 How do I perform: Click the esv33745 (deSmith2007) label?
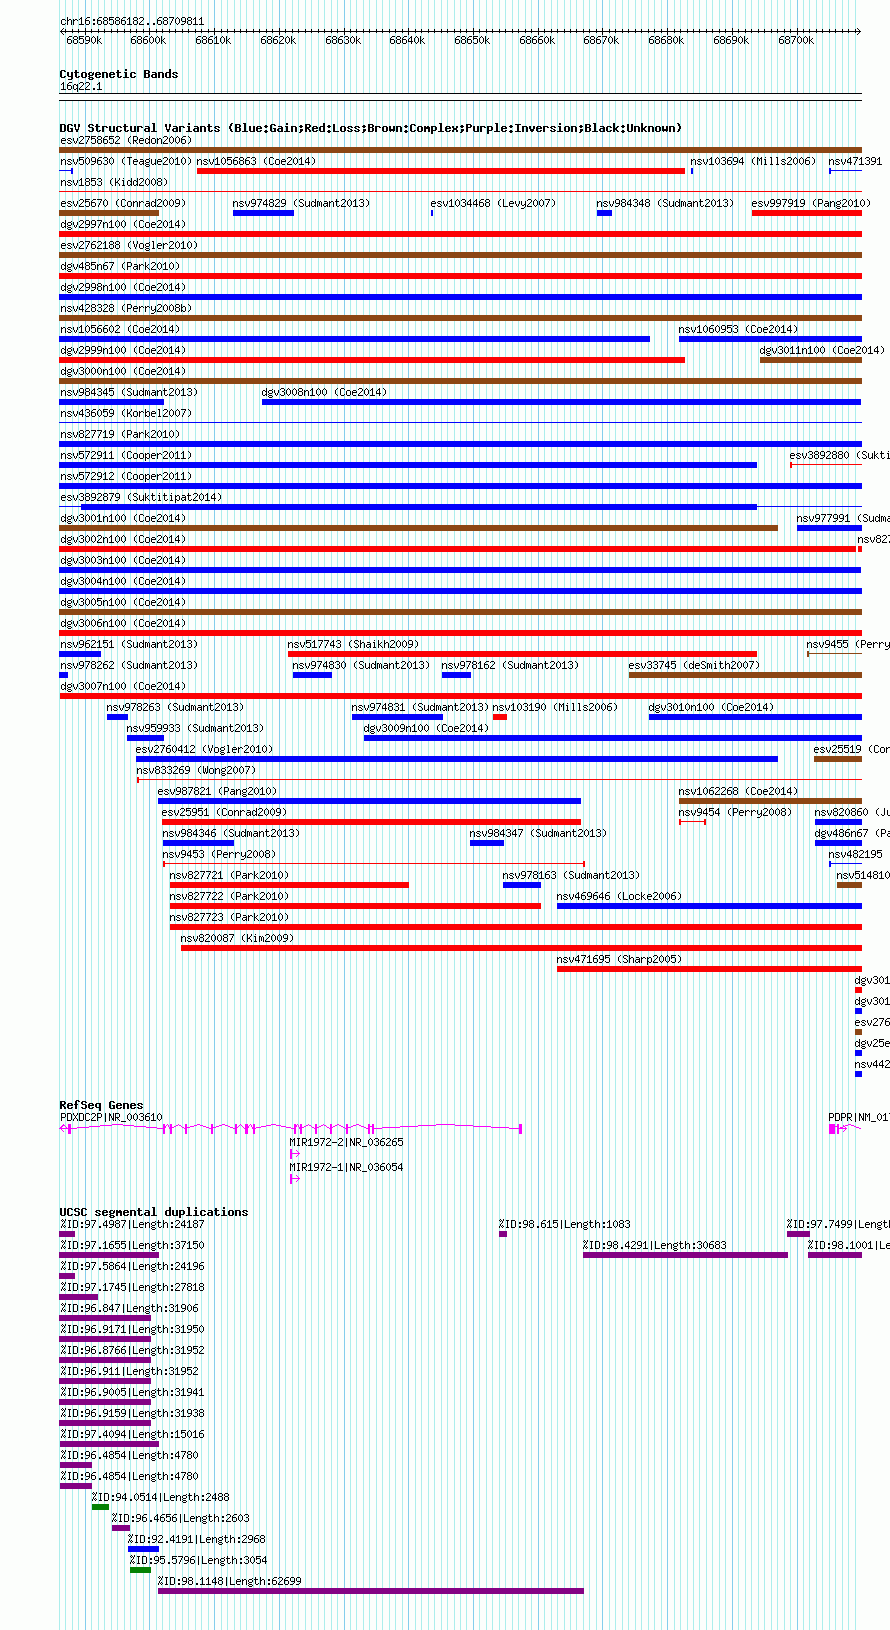click(694, 665)
